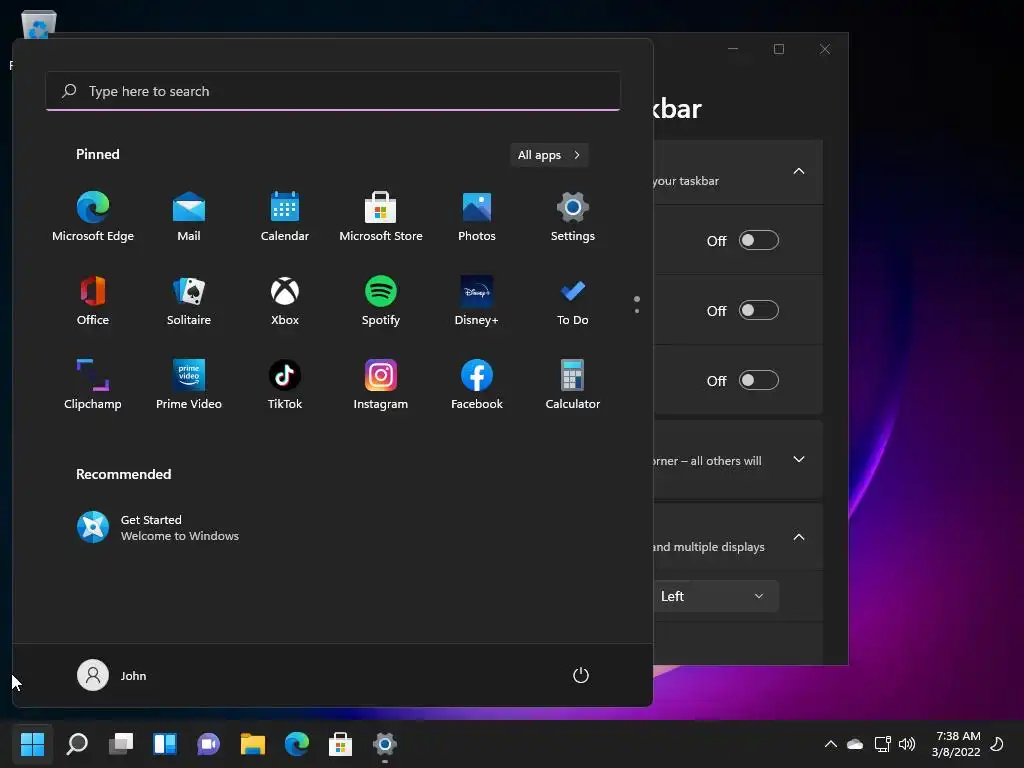The width and height of the screenshot is (1024, 768).
Task: Open network status tray icon
Action: click(x=882, y=744)
